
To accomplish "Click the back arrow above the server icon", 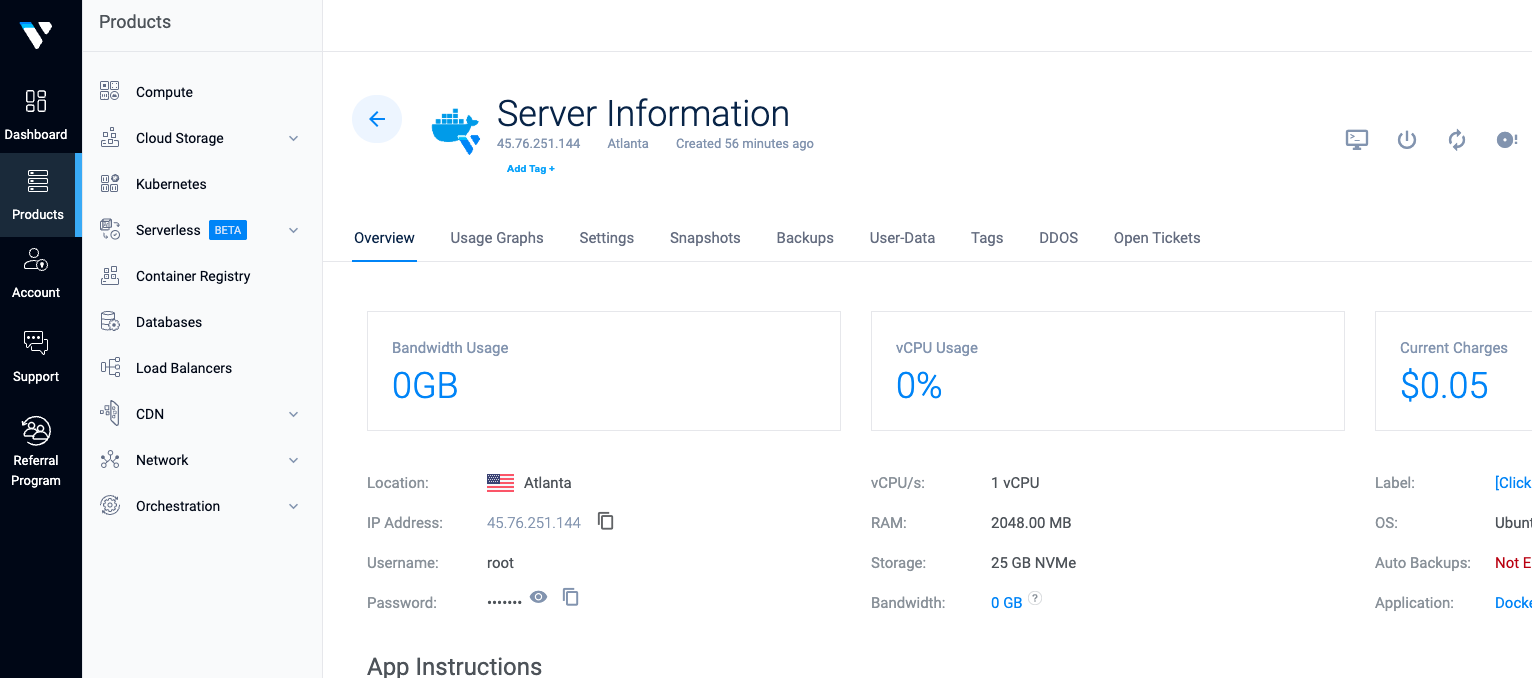I will (x=377, y=118).
